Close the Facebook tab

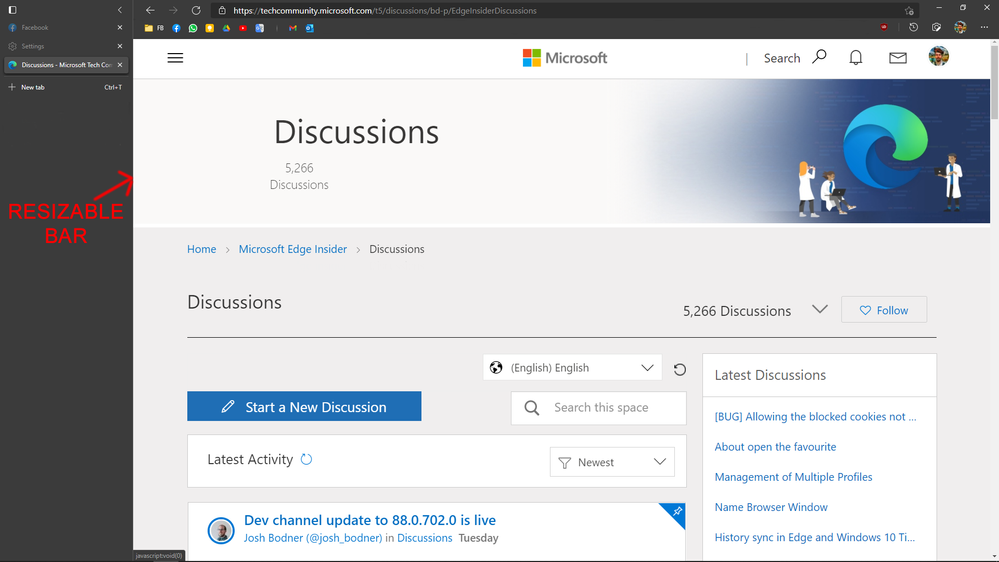click(x=120, y=27)
